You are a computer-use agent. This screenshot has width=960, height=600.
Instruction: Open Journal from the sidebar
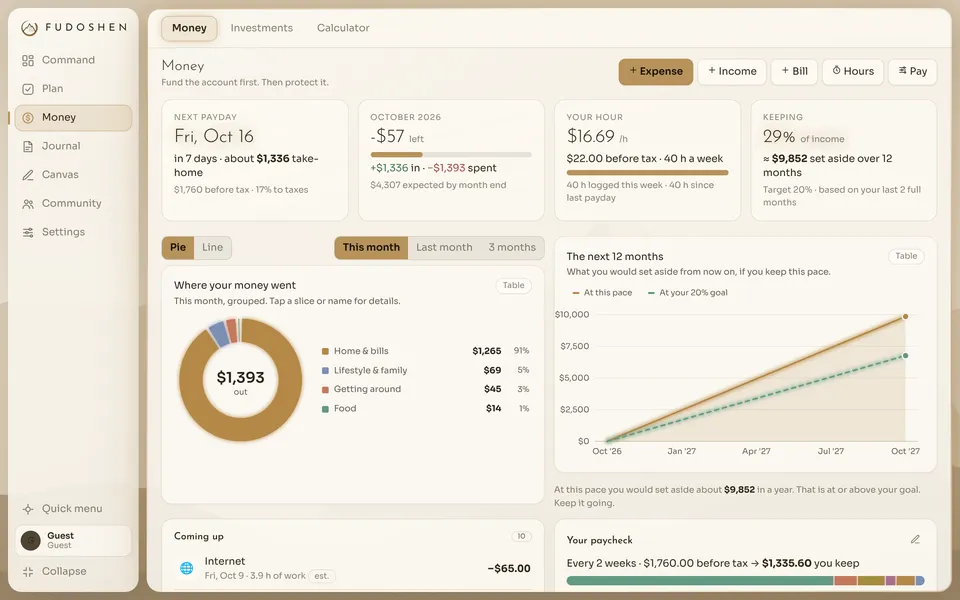tap(73, 146)
